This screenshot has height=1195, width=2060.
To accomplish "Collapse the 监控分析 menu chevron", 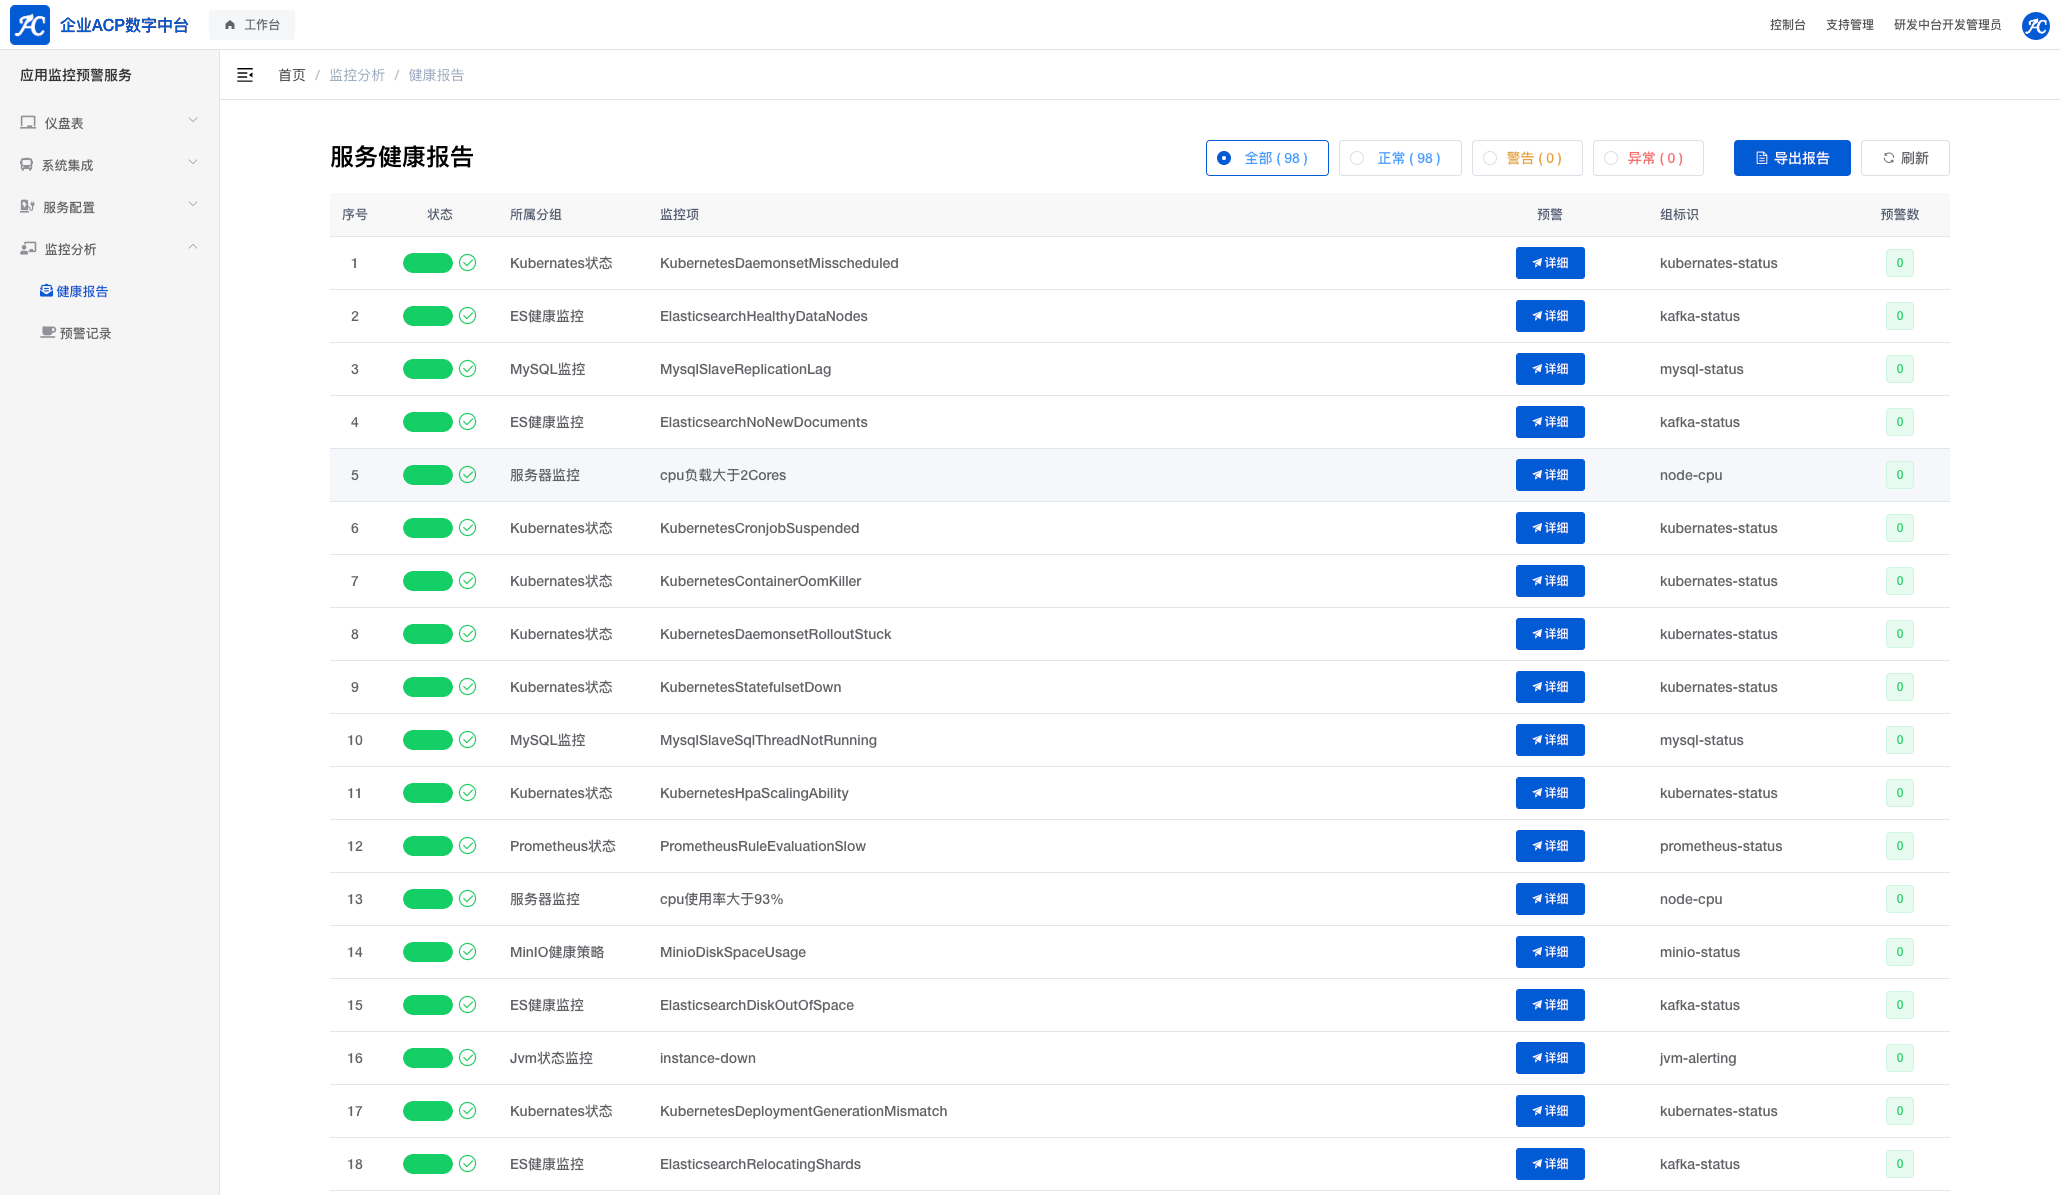I will (x=193, y=247).
